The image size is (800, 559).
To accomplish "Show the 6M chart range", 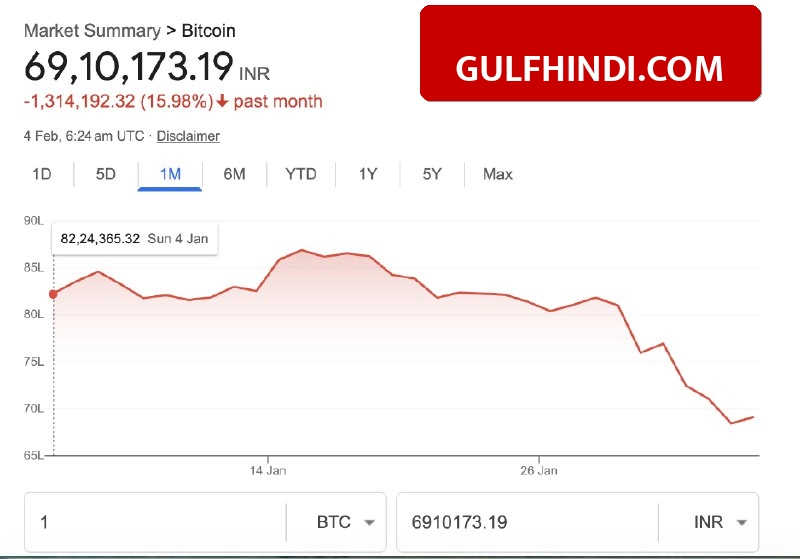I will point(234,174).
